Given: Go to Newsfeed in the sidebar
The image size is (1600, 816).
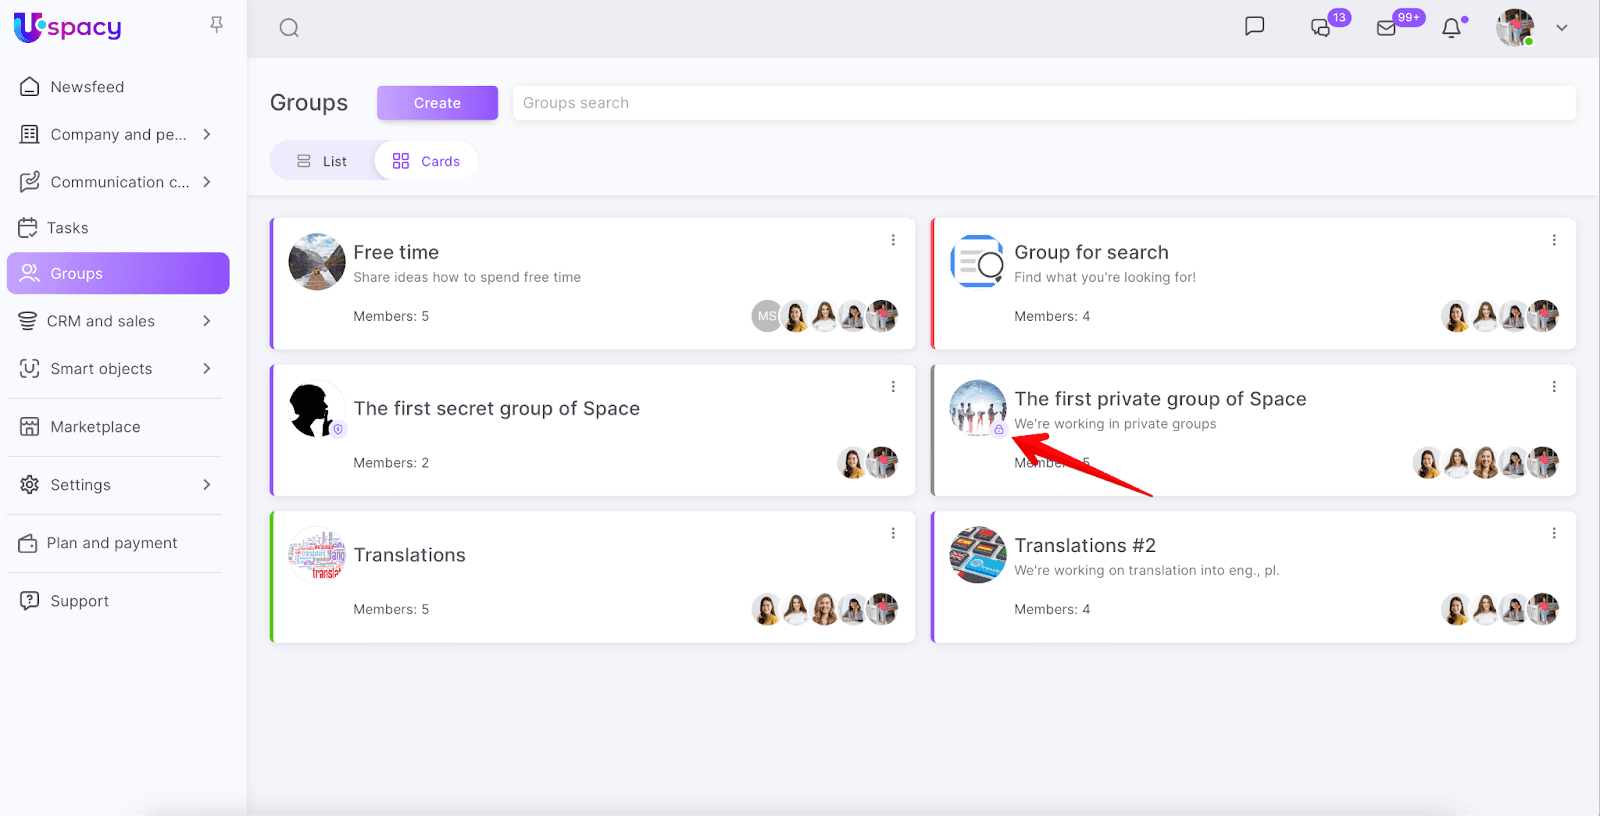Looking at the screenshot, I should pyautogui.click(x=87, y=87).
